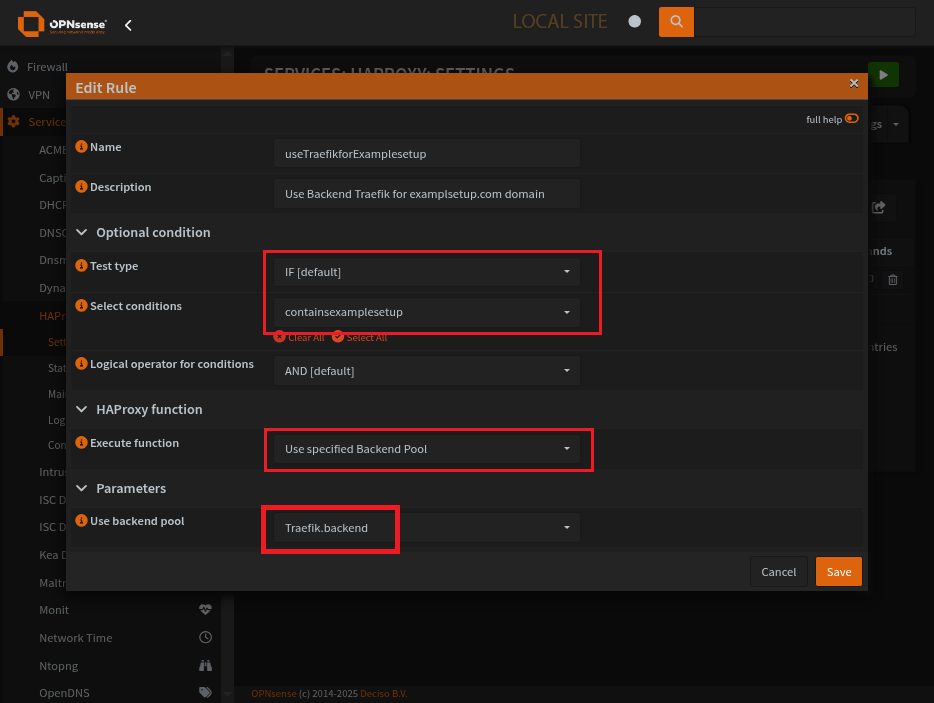Open the Firewall menu in sidebar
Image resolution: width=934 pixels, height=703 pixels.
pos(47,67)
